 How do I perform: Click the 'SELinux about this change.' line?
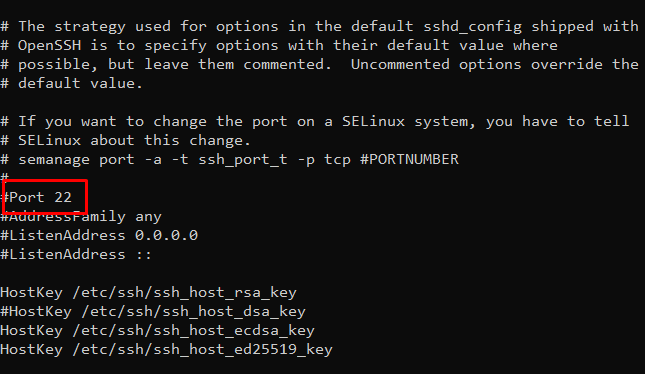(x=125, y=141)
